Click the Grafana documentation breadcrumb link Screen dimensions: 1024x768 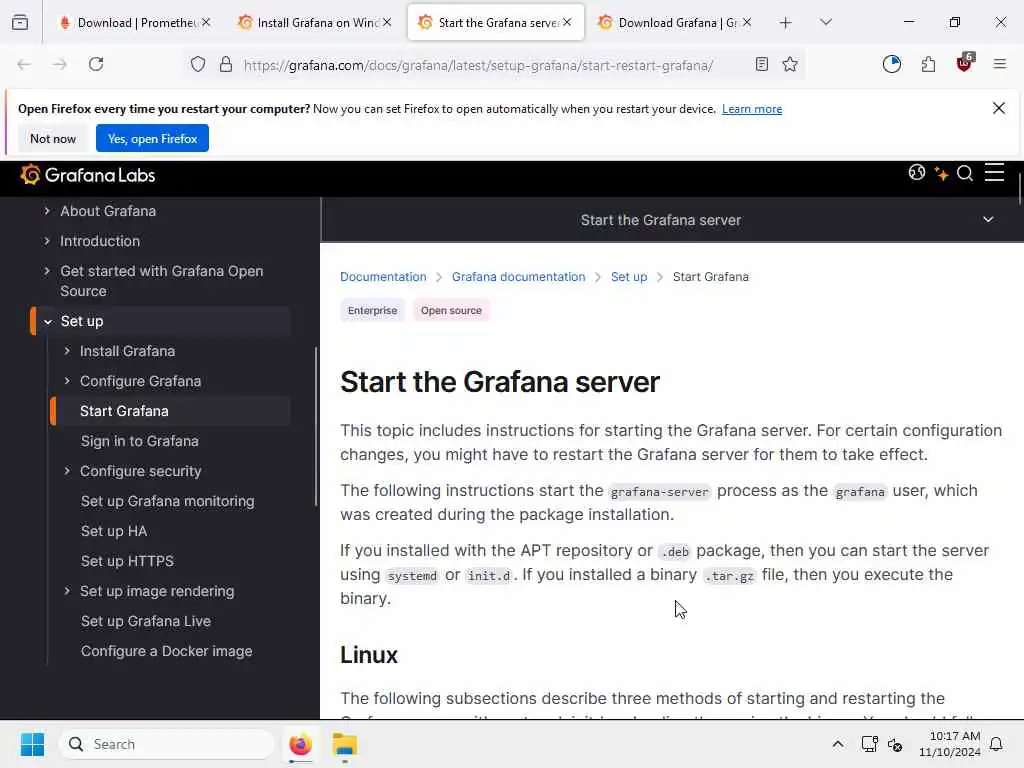pos(519,277)
